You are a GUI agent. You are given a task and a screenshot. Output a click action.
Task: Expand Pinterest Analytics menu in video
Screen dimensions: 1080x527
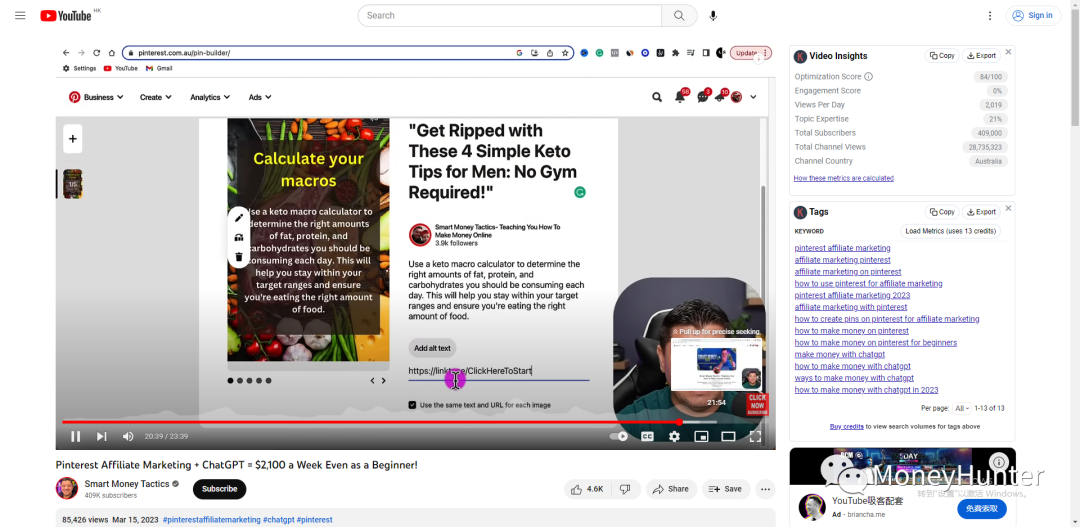(210, 97)
